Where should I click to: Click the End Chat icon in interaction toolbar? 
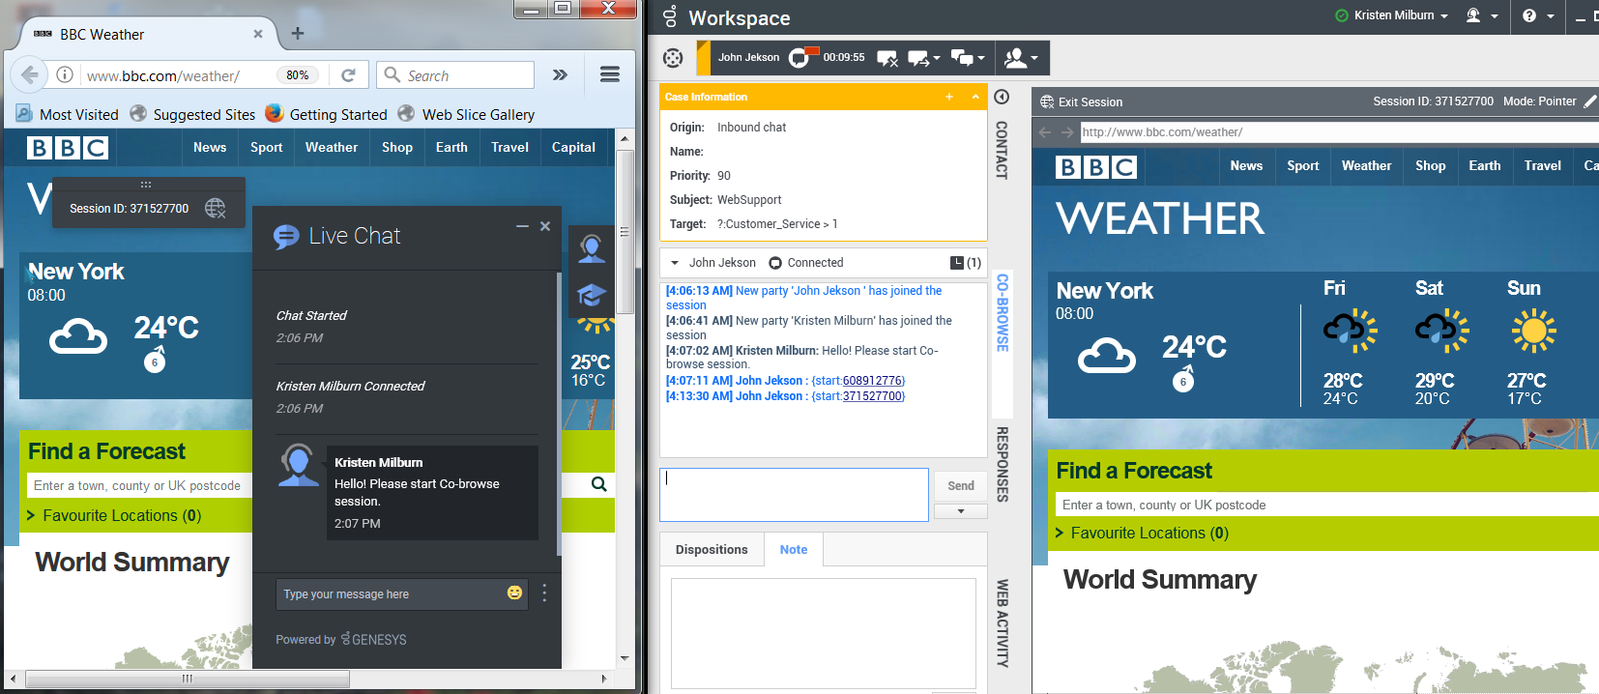(x=887, y=58)
